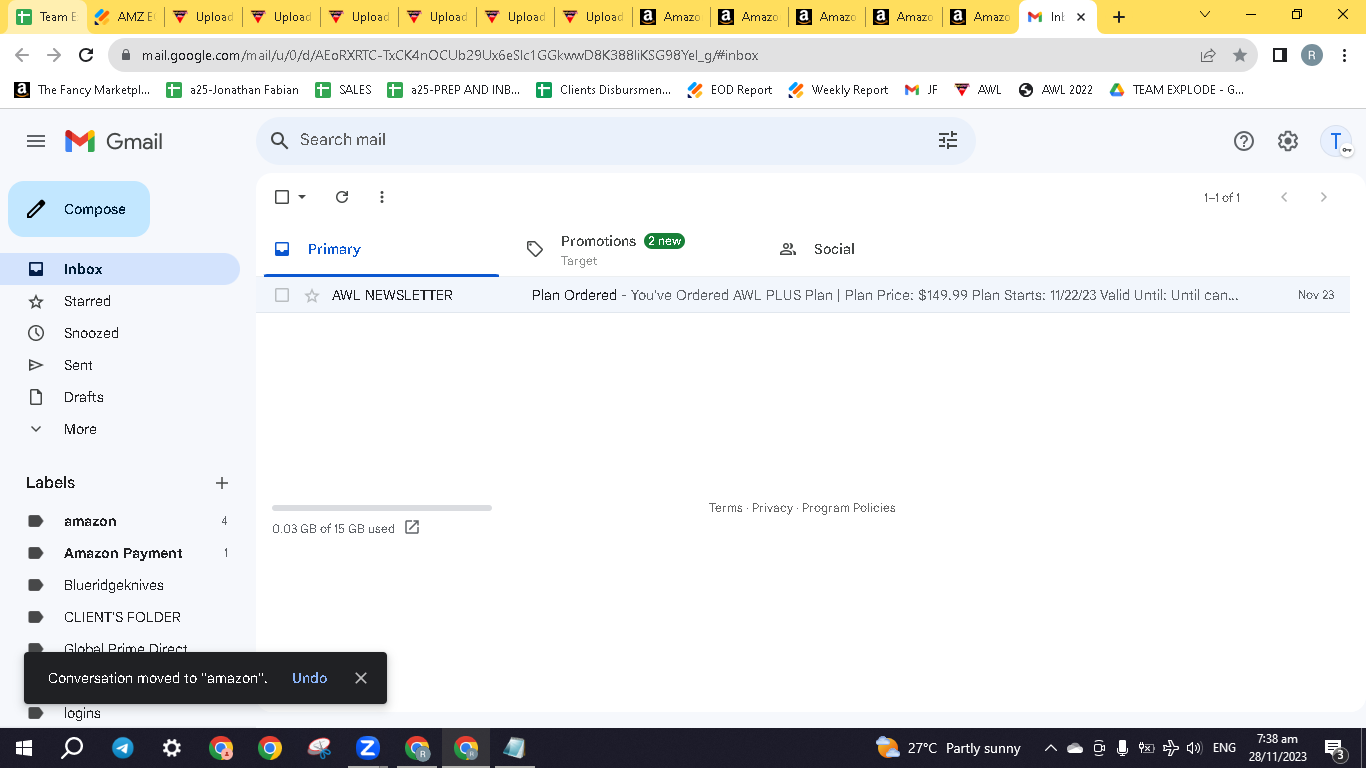Open Windows Start menu
The height and width of the screenshot is (768, 1366).
[23, 748]
